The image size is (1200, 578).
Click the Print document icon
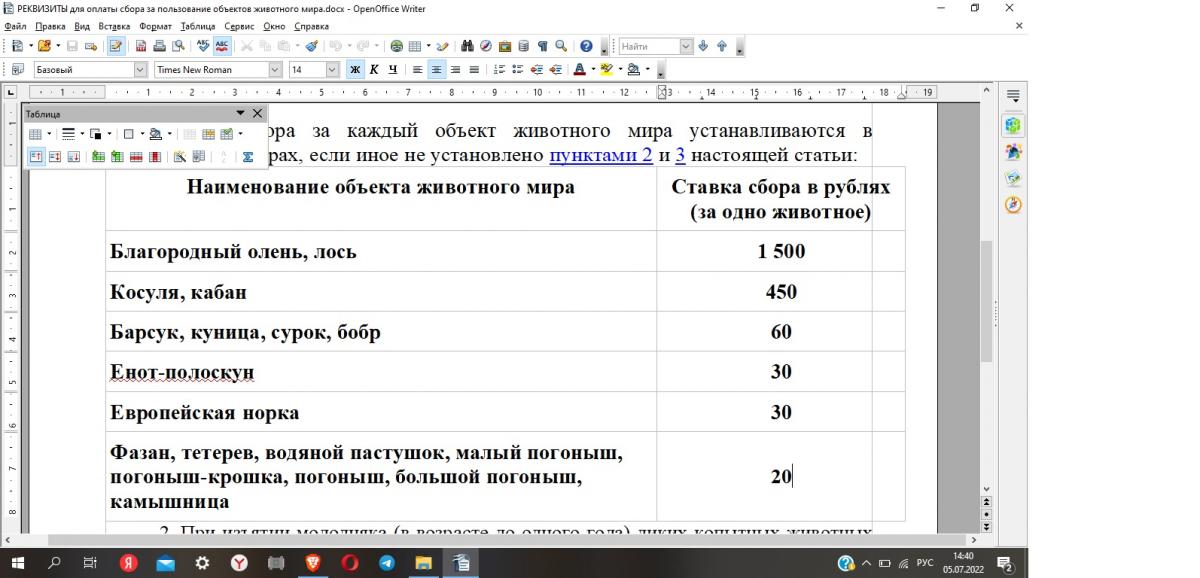tap(159, 46)
